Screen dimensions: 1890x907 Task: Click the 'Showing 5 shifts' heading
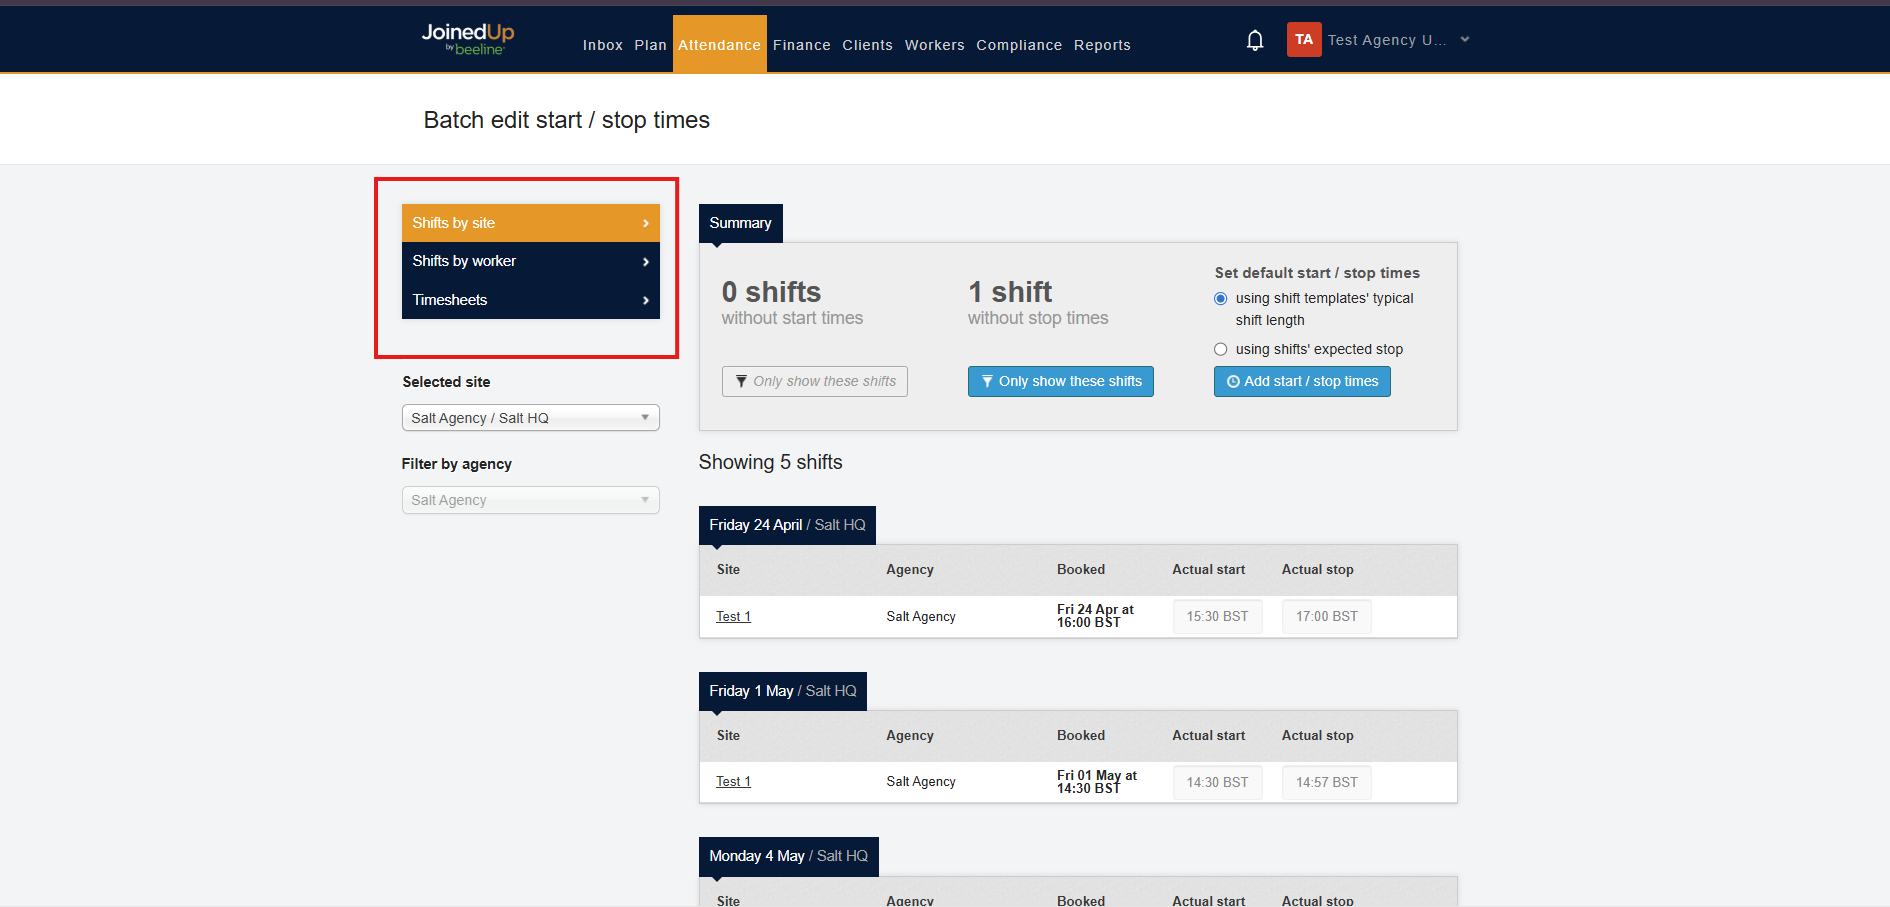[x=770, y=462]
